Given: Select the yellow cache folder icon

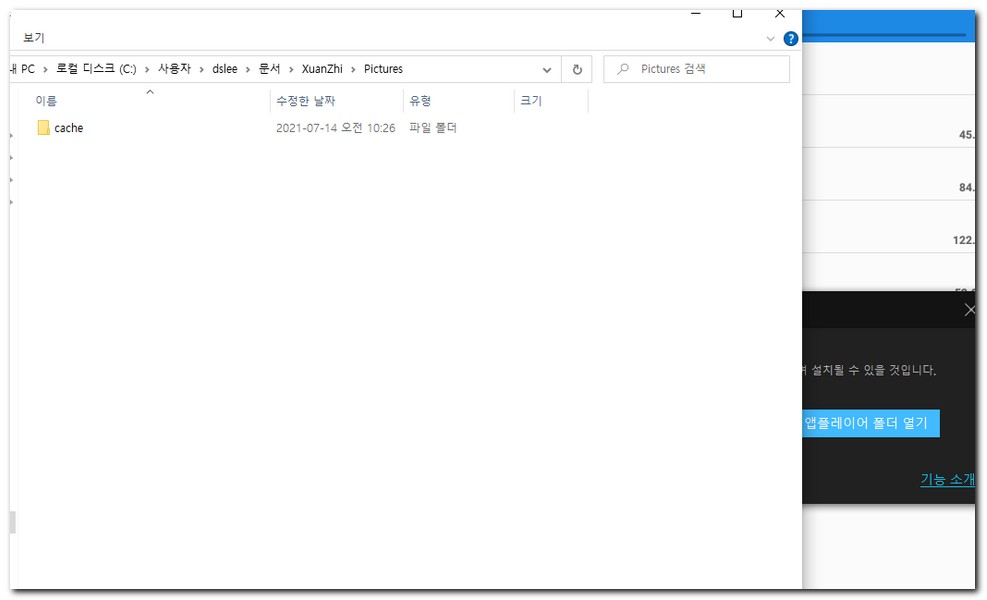Looking at the screenshot, I should 43,128.
